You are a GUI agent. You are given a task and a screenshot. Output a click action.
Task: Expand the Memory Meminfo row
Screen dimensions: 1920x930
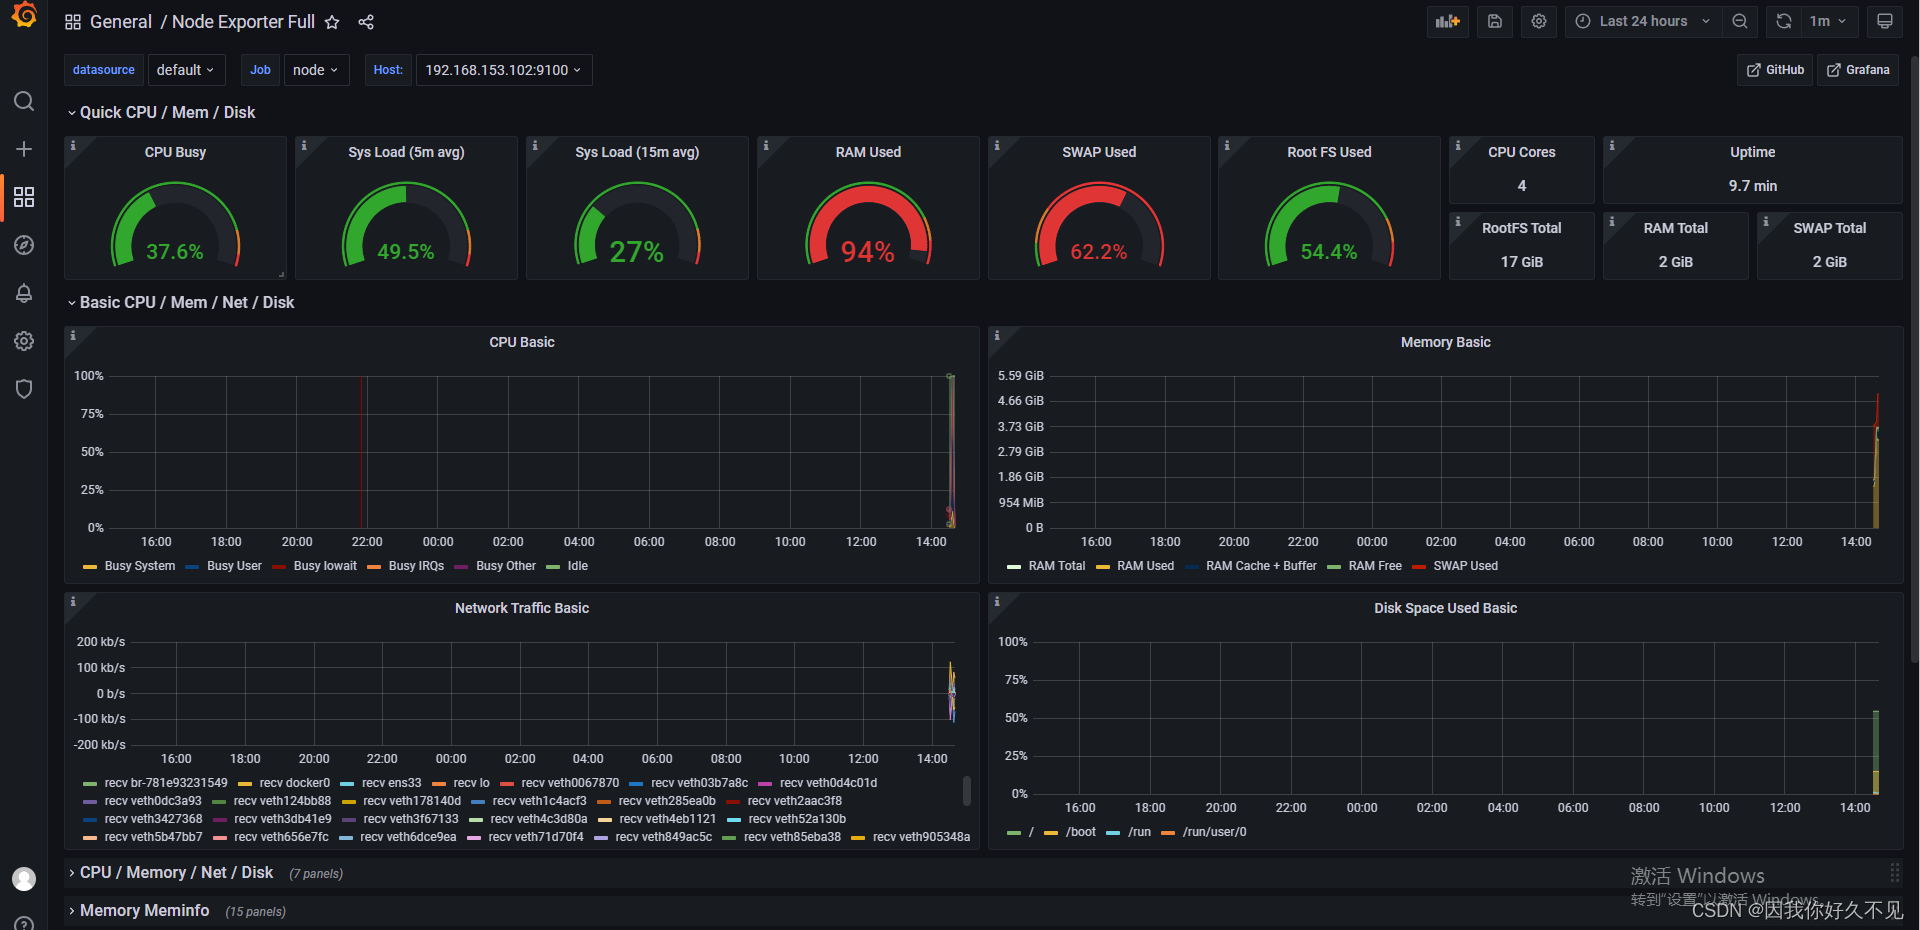(144, 911)
